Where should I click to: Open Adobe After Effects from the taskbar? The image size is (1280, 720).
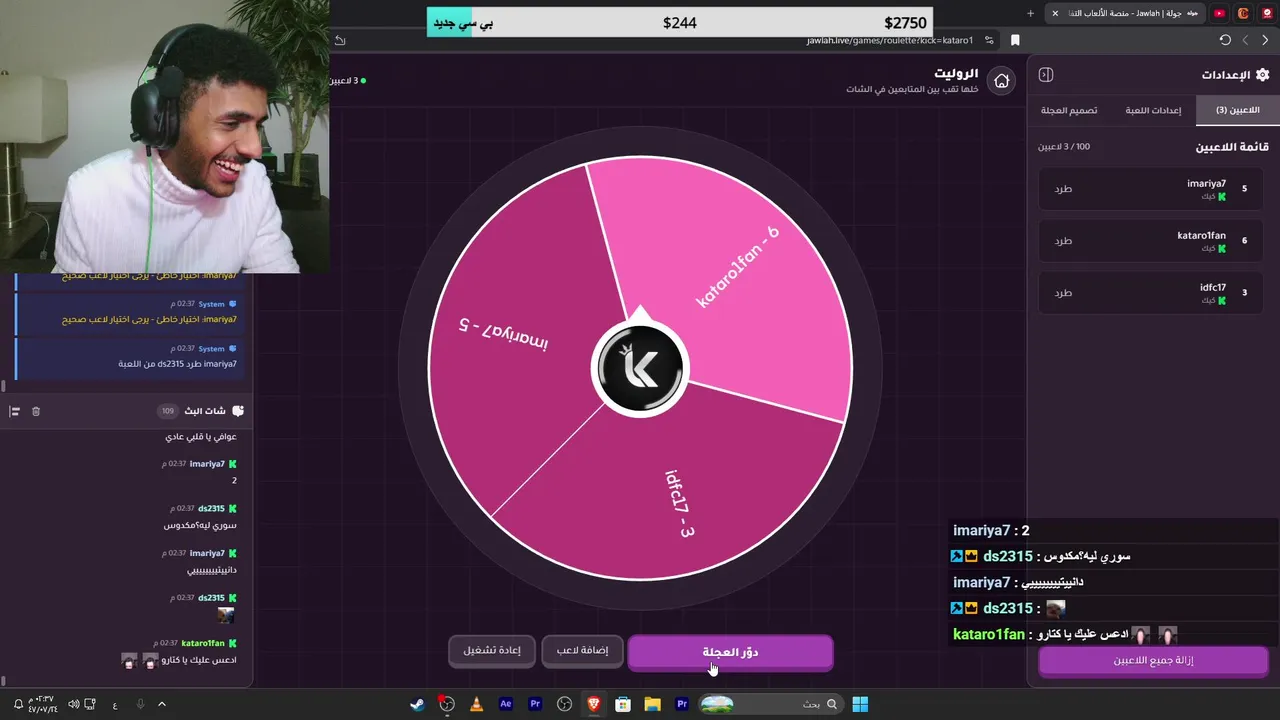click(506, 704)
